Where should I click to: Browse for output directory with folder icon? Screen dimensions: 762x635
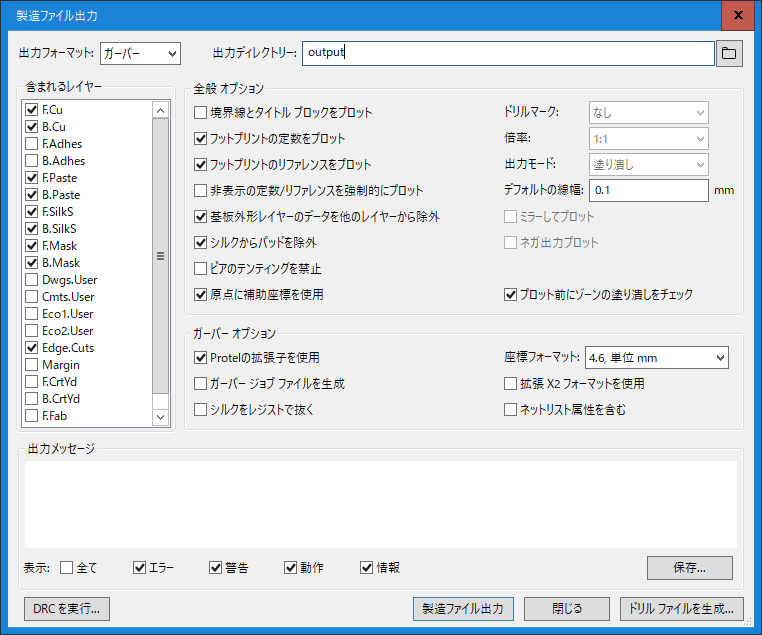point(728,53)
